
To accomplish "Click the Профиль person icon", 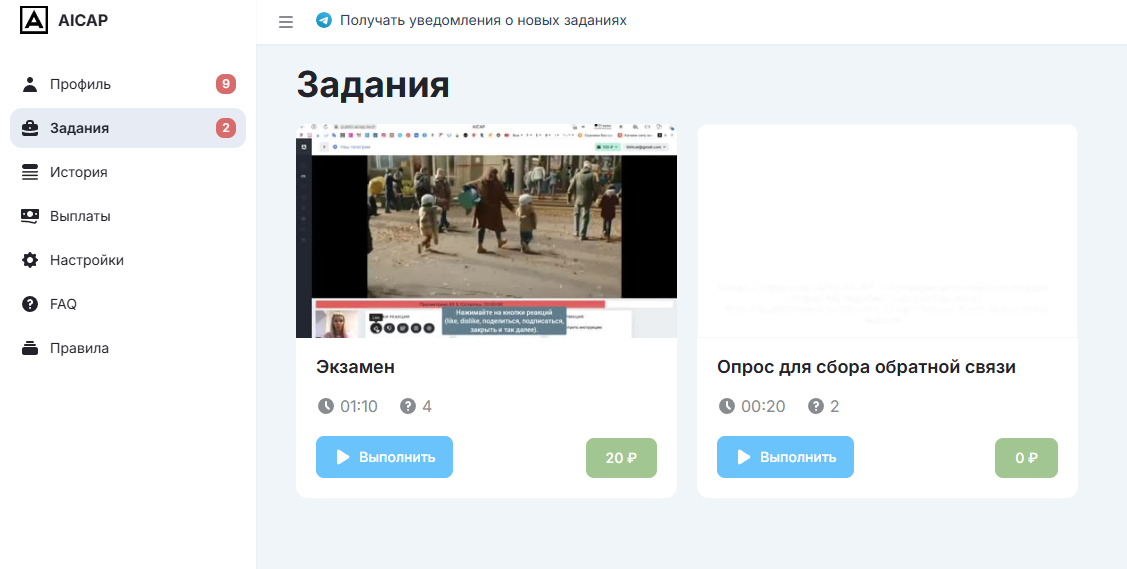I will [29, 84].
